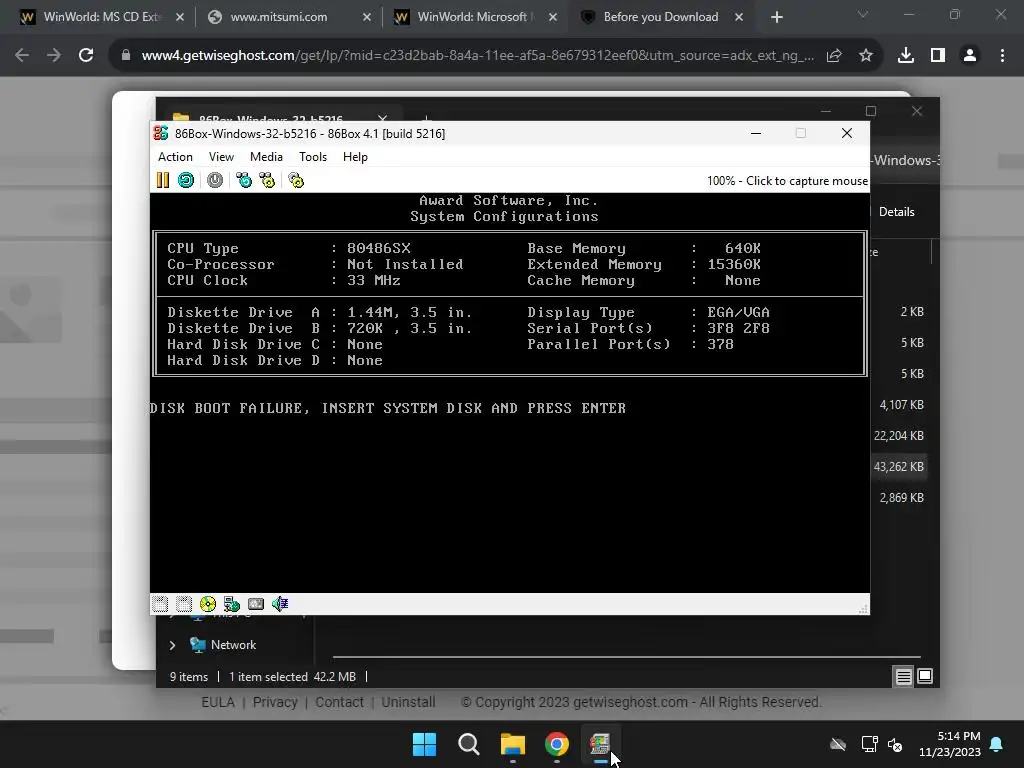1024x768 pixels.
Task: Share this page from the address bar
Action: coord(834,56)
